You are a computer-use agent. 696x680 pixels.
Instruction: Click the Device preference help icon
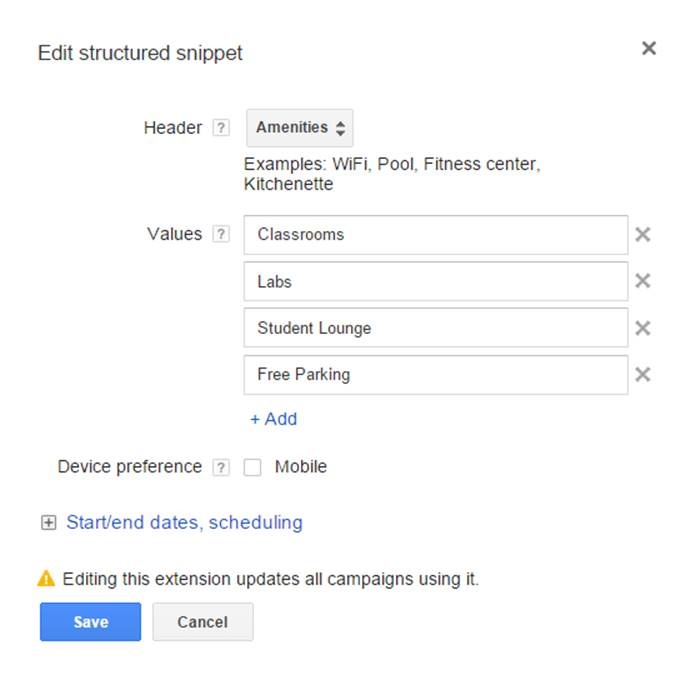222,467
